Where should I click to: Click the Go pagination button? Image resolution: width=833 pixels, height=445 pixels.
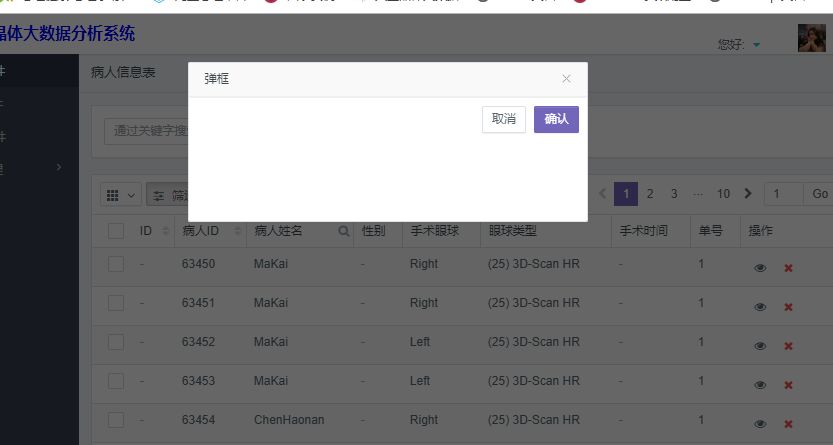click(819, 194)
